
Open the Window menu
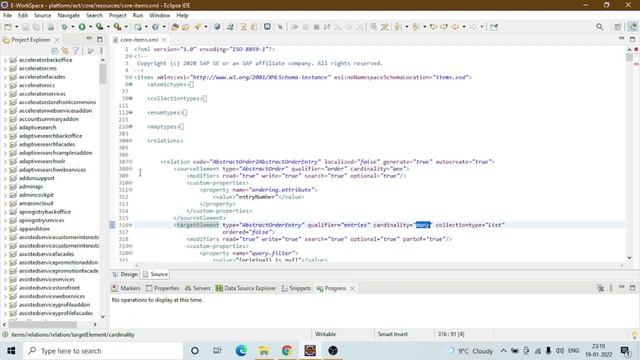pyautogui.click(x=159, y=15)
